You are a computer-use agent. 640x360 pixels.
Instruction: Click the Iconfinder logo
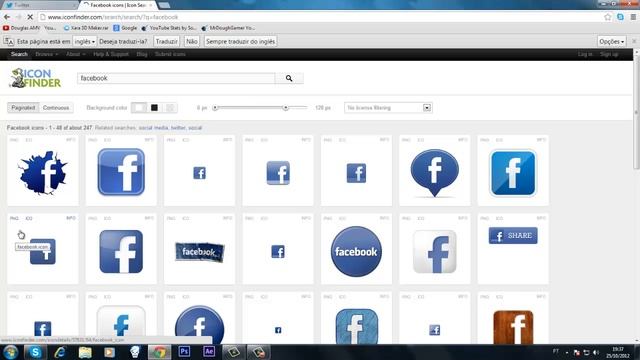(x=35, y=78)
